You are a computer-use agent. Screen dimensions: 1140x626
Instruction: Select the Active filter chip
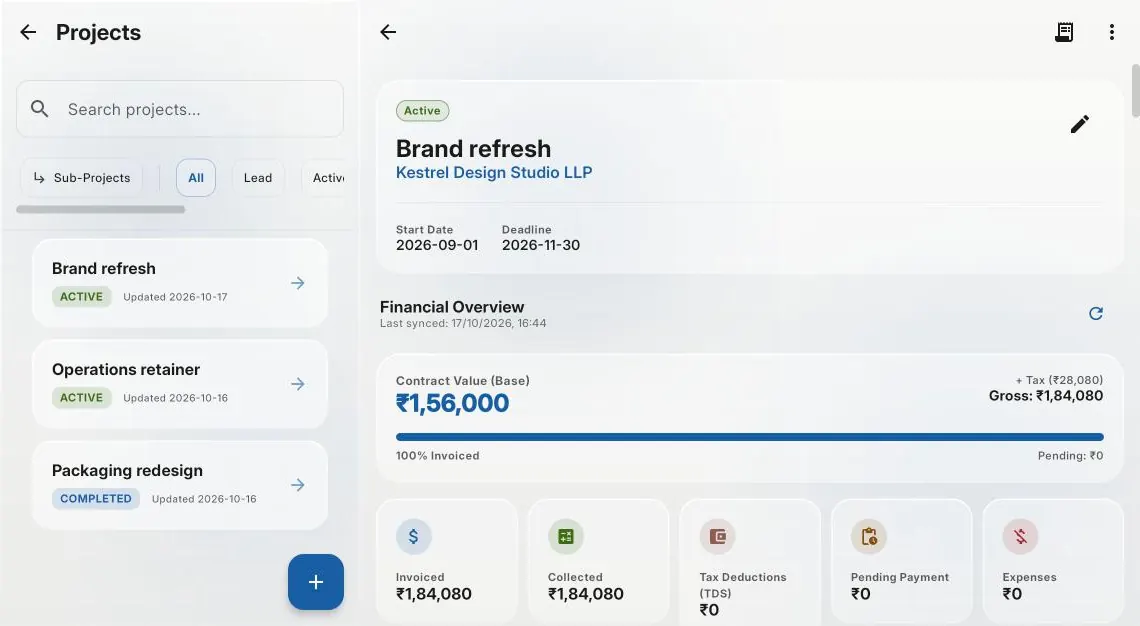click(x=325, y=177)
